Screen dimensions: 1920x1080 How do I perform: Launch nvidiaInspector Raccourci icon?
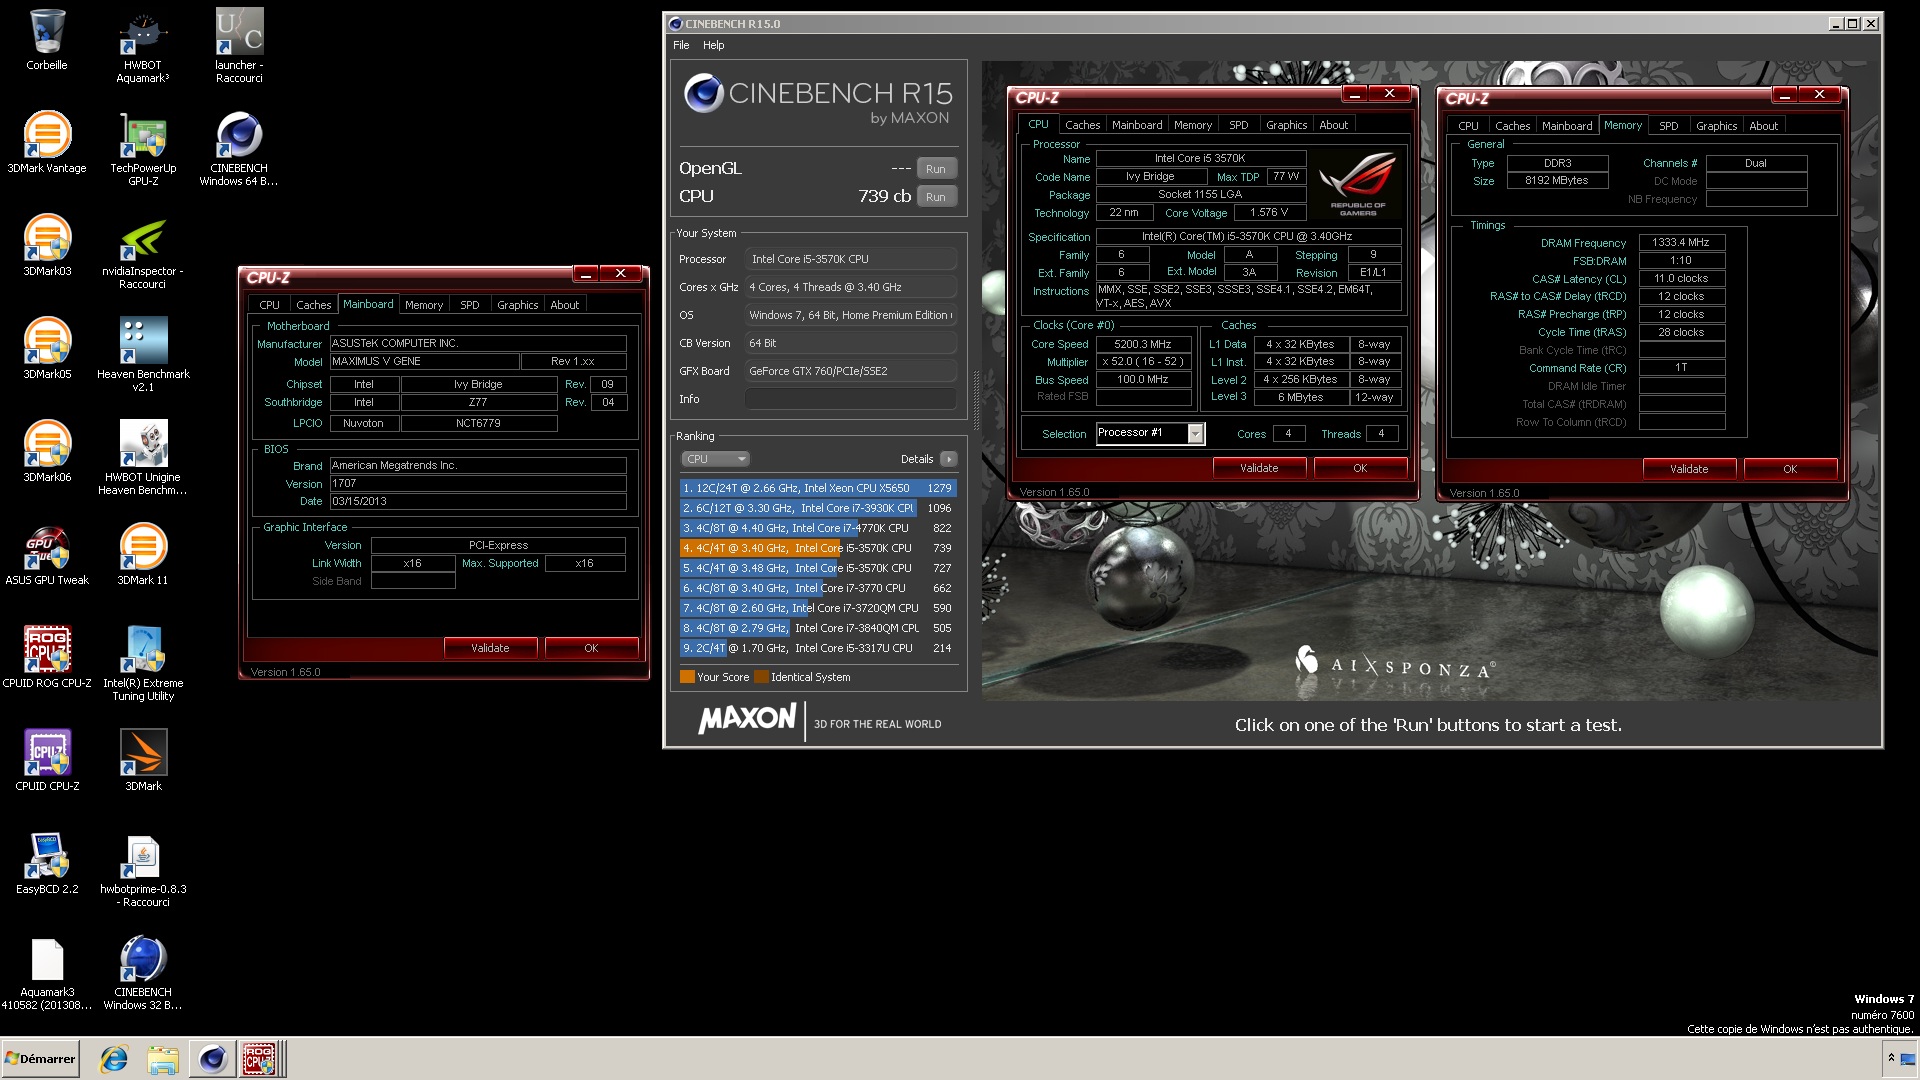(x=143, y=252)
